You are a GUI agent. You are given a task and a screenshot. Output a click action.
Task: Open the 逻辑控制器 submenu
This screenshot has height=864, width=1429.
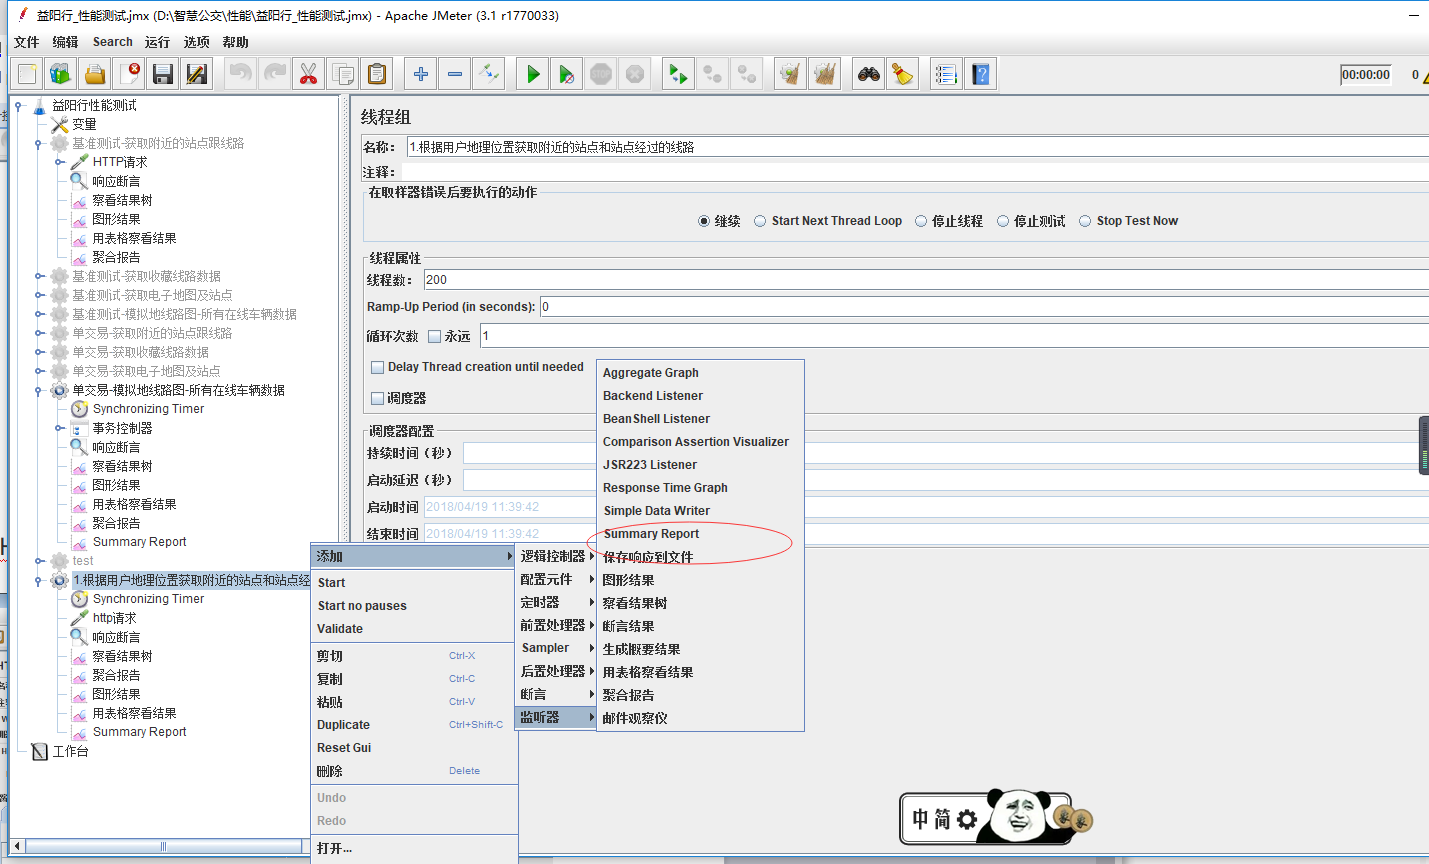click(x=556, y=556)
